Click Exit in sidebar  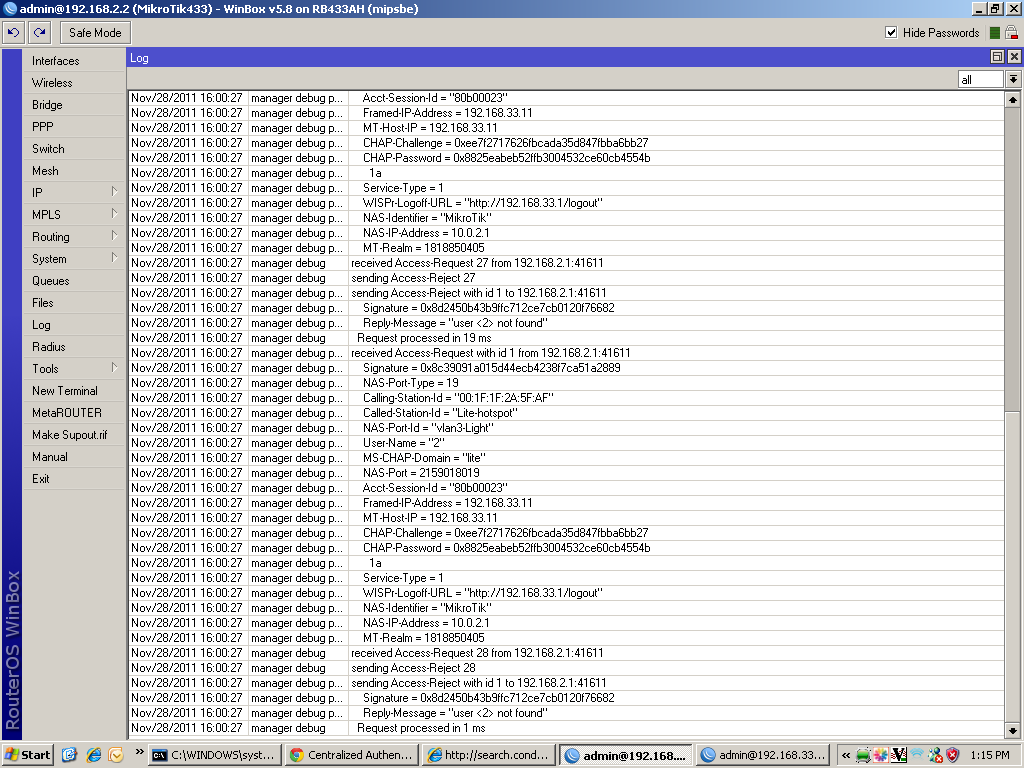(x=73, y=479)
